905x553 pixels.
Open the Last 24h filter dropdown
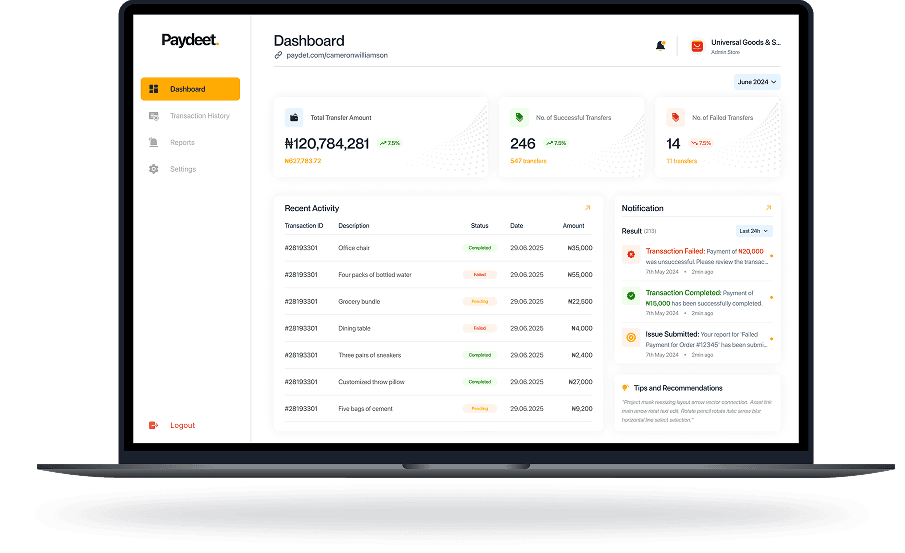[x=754, y=231]
